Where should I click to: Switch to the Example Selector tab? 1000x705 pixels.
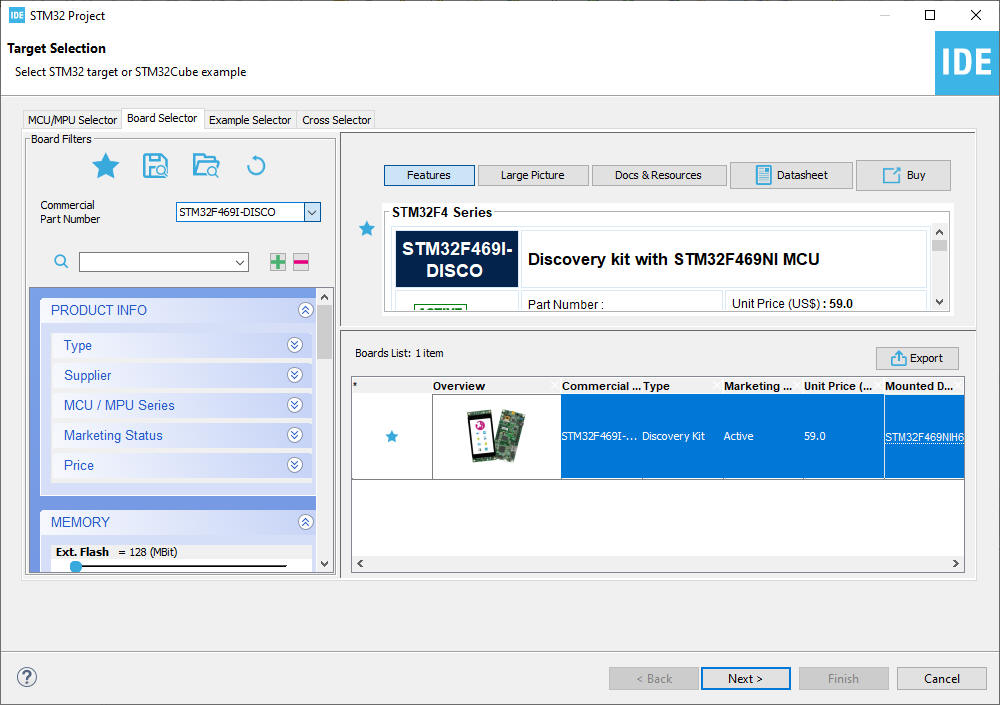[250, 120]
